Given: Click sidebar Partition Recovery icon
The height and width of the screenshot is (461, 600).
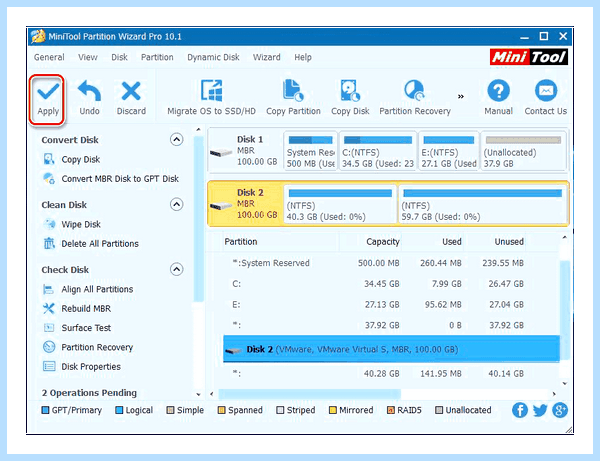Looking at the screenshot, I should [x=49, y=347].
